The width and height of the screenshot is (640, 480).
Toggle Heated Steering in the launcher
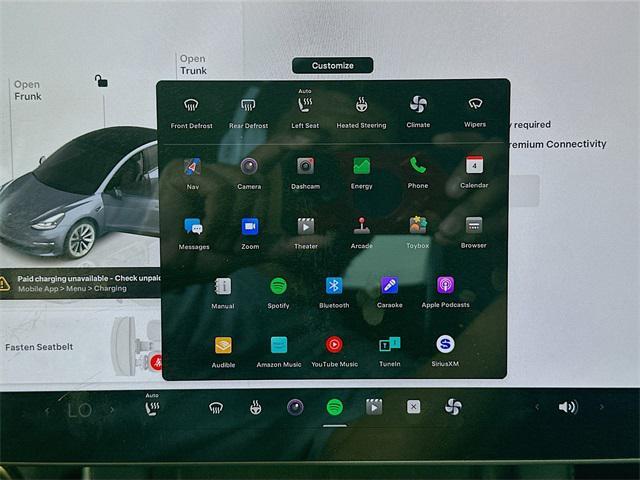[x=361, y=113]
